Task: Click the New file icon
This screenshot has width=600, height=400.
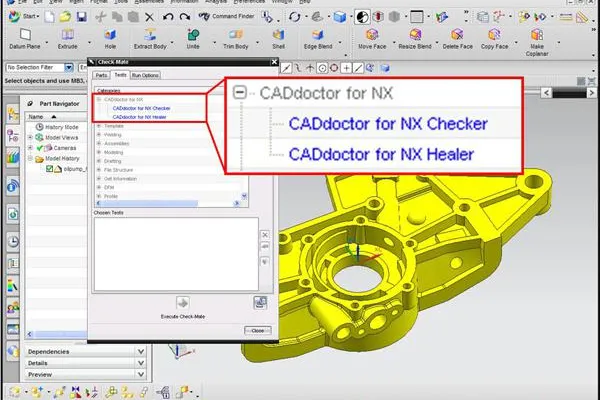Action: tap(49, 17)
